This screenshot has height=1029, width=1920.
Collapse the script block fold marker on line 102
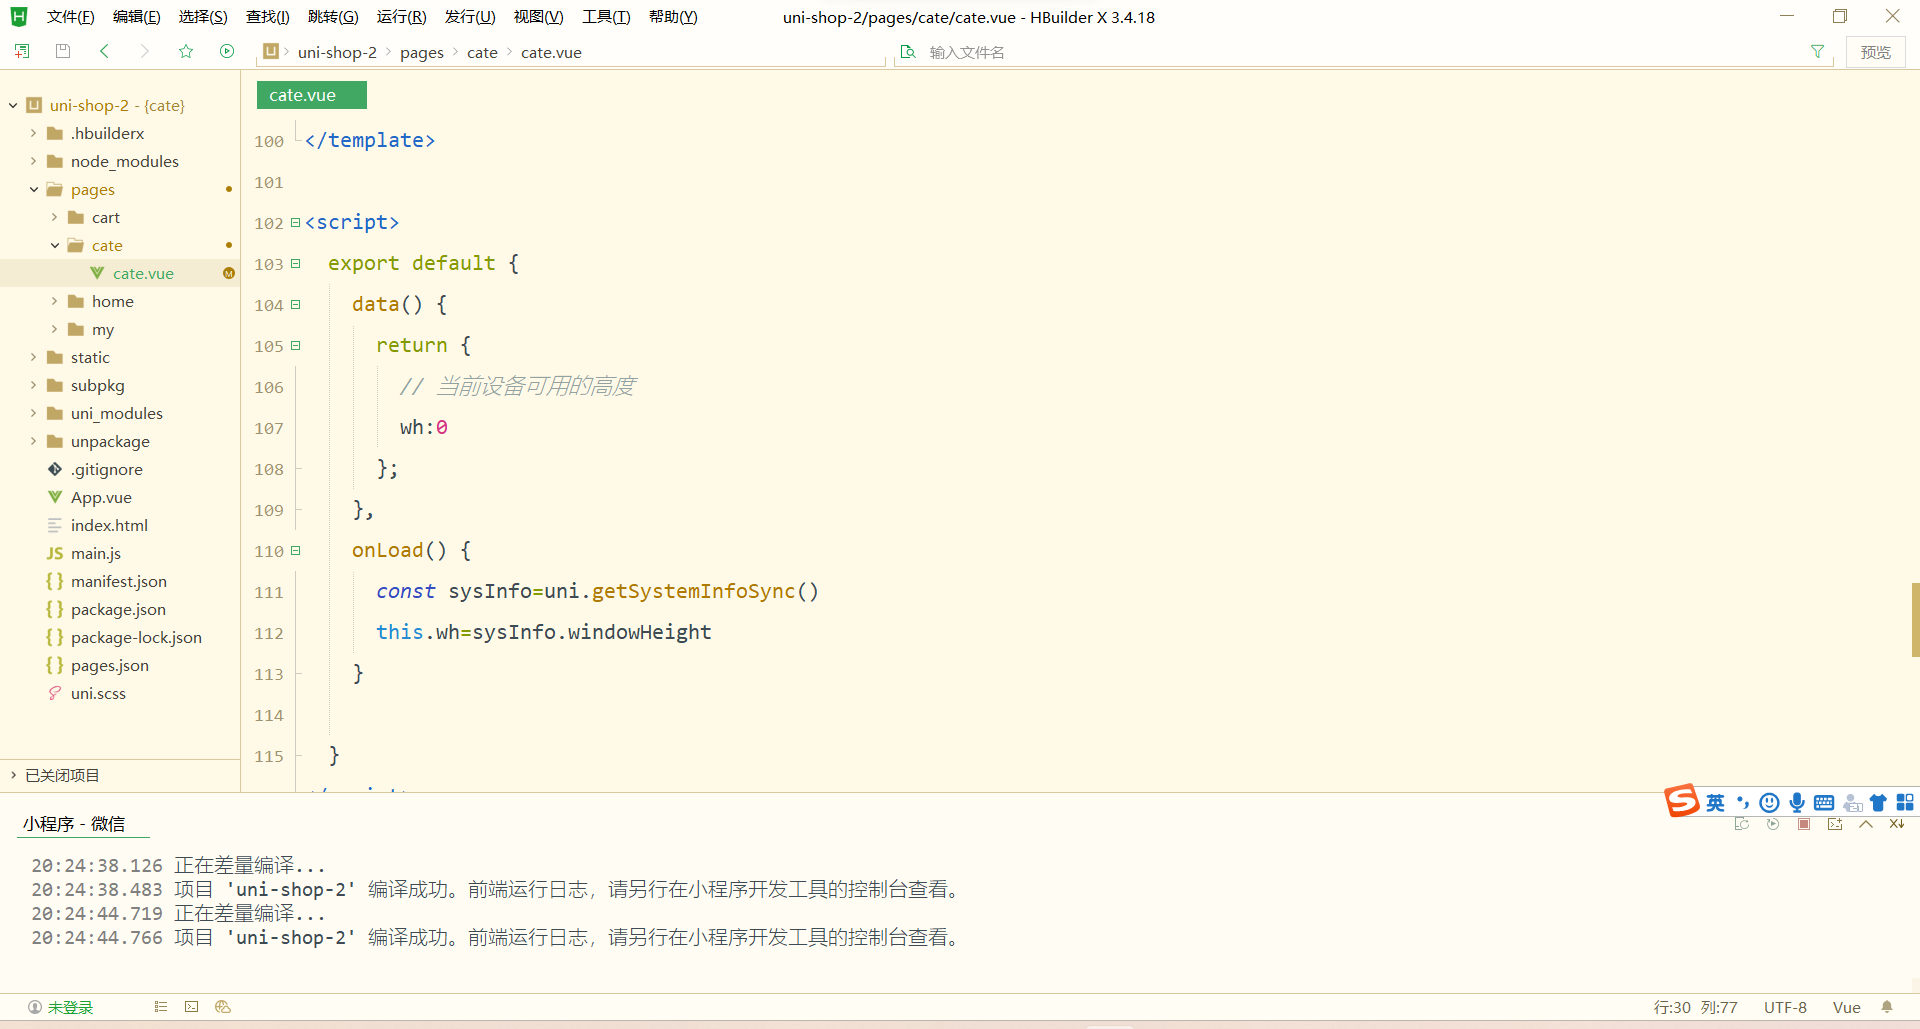point(295,223)
